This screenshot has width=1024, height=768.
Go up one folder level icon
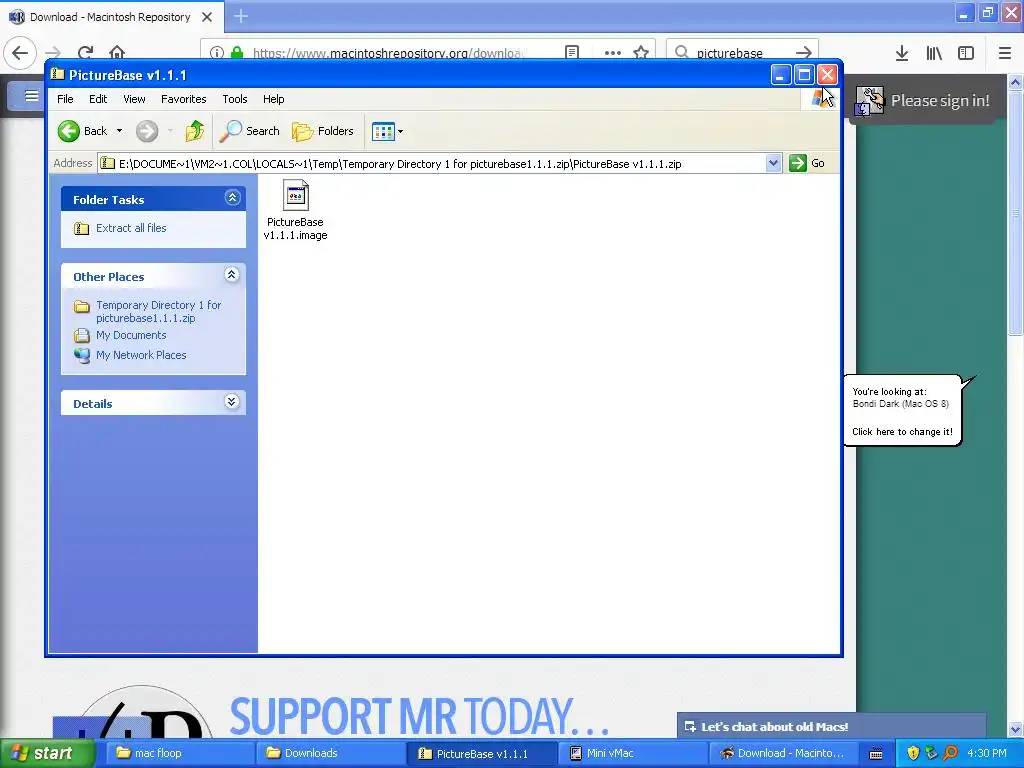195,131
